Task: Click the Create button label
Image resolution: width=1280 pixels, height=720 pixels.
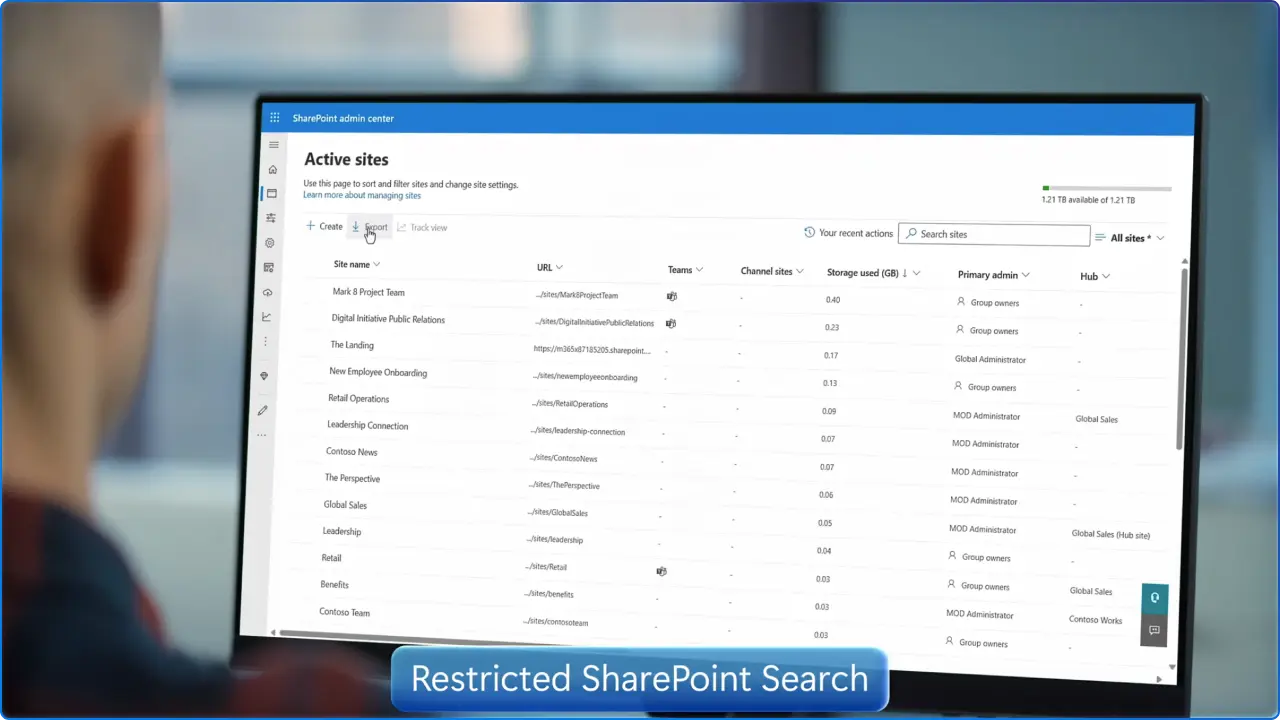Action: (x=330, y=226)
